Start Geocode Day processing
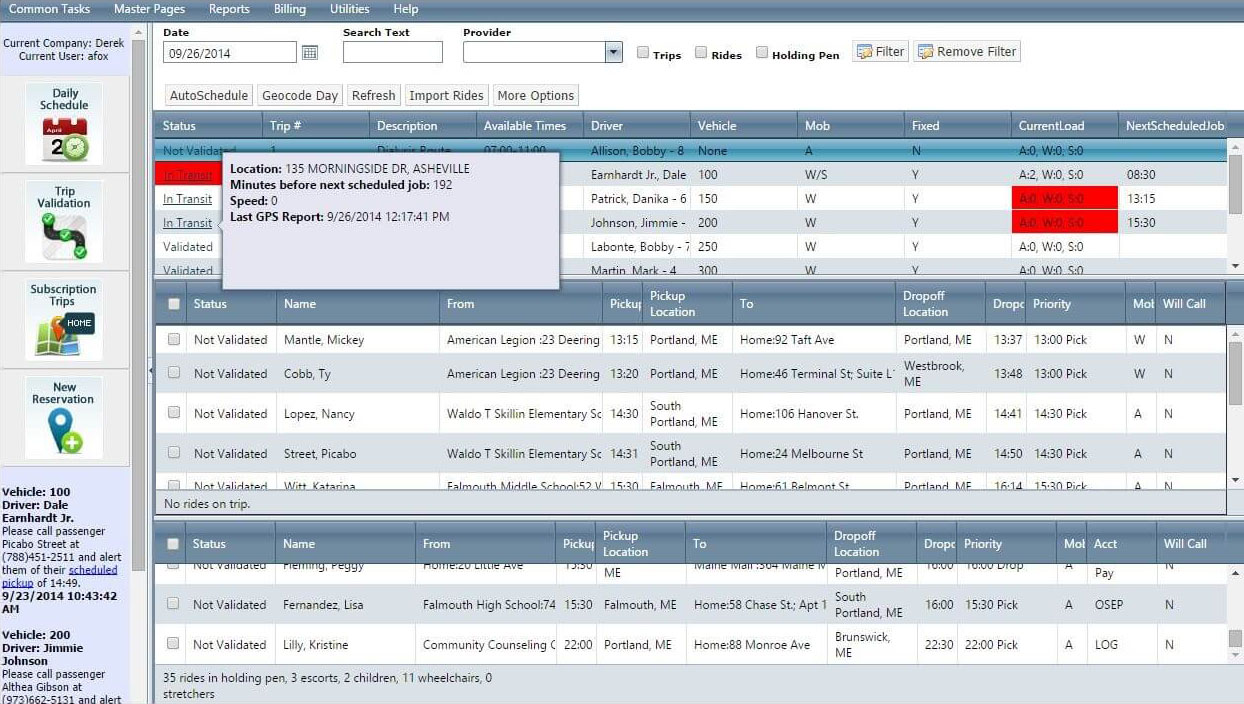 (299, 95)
